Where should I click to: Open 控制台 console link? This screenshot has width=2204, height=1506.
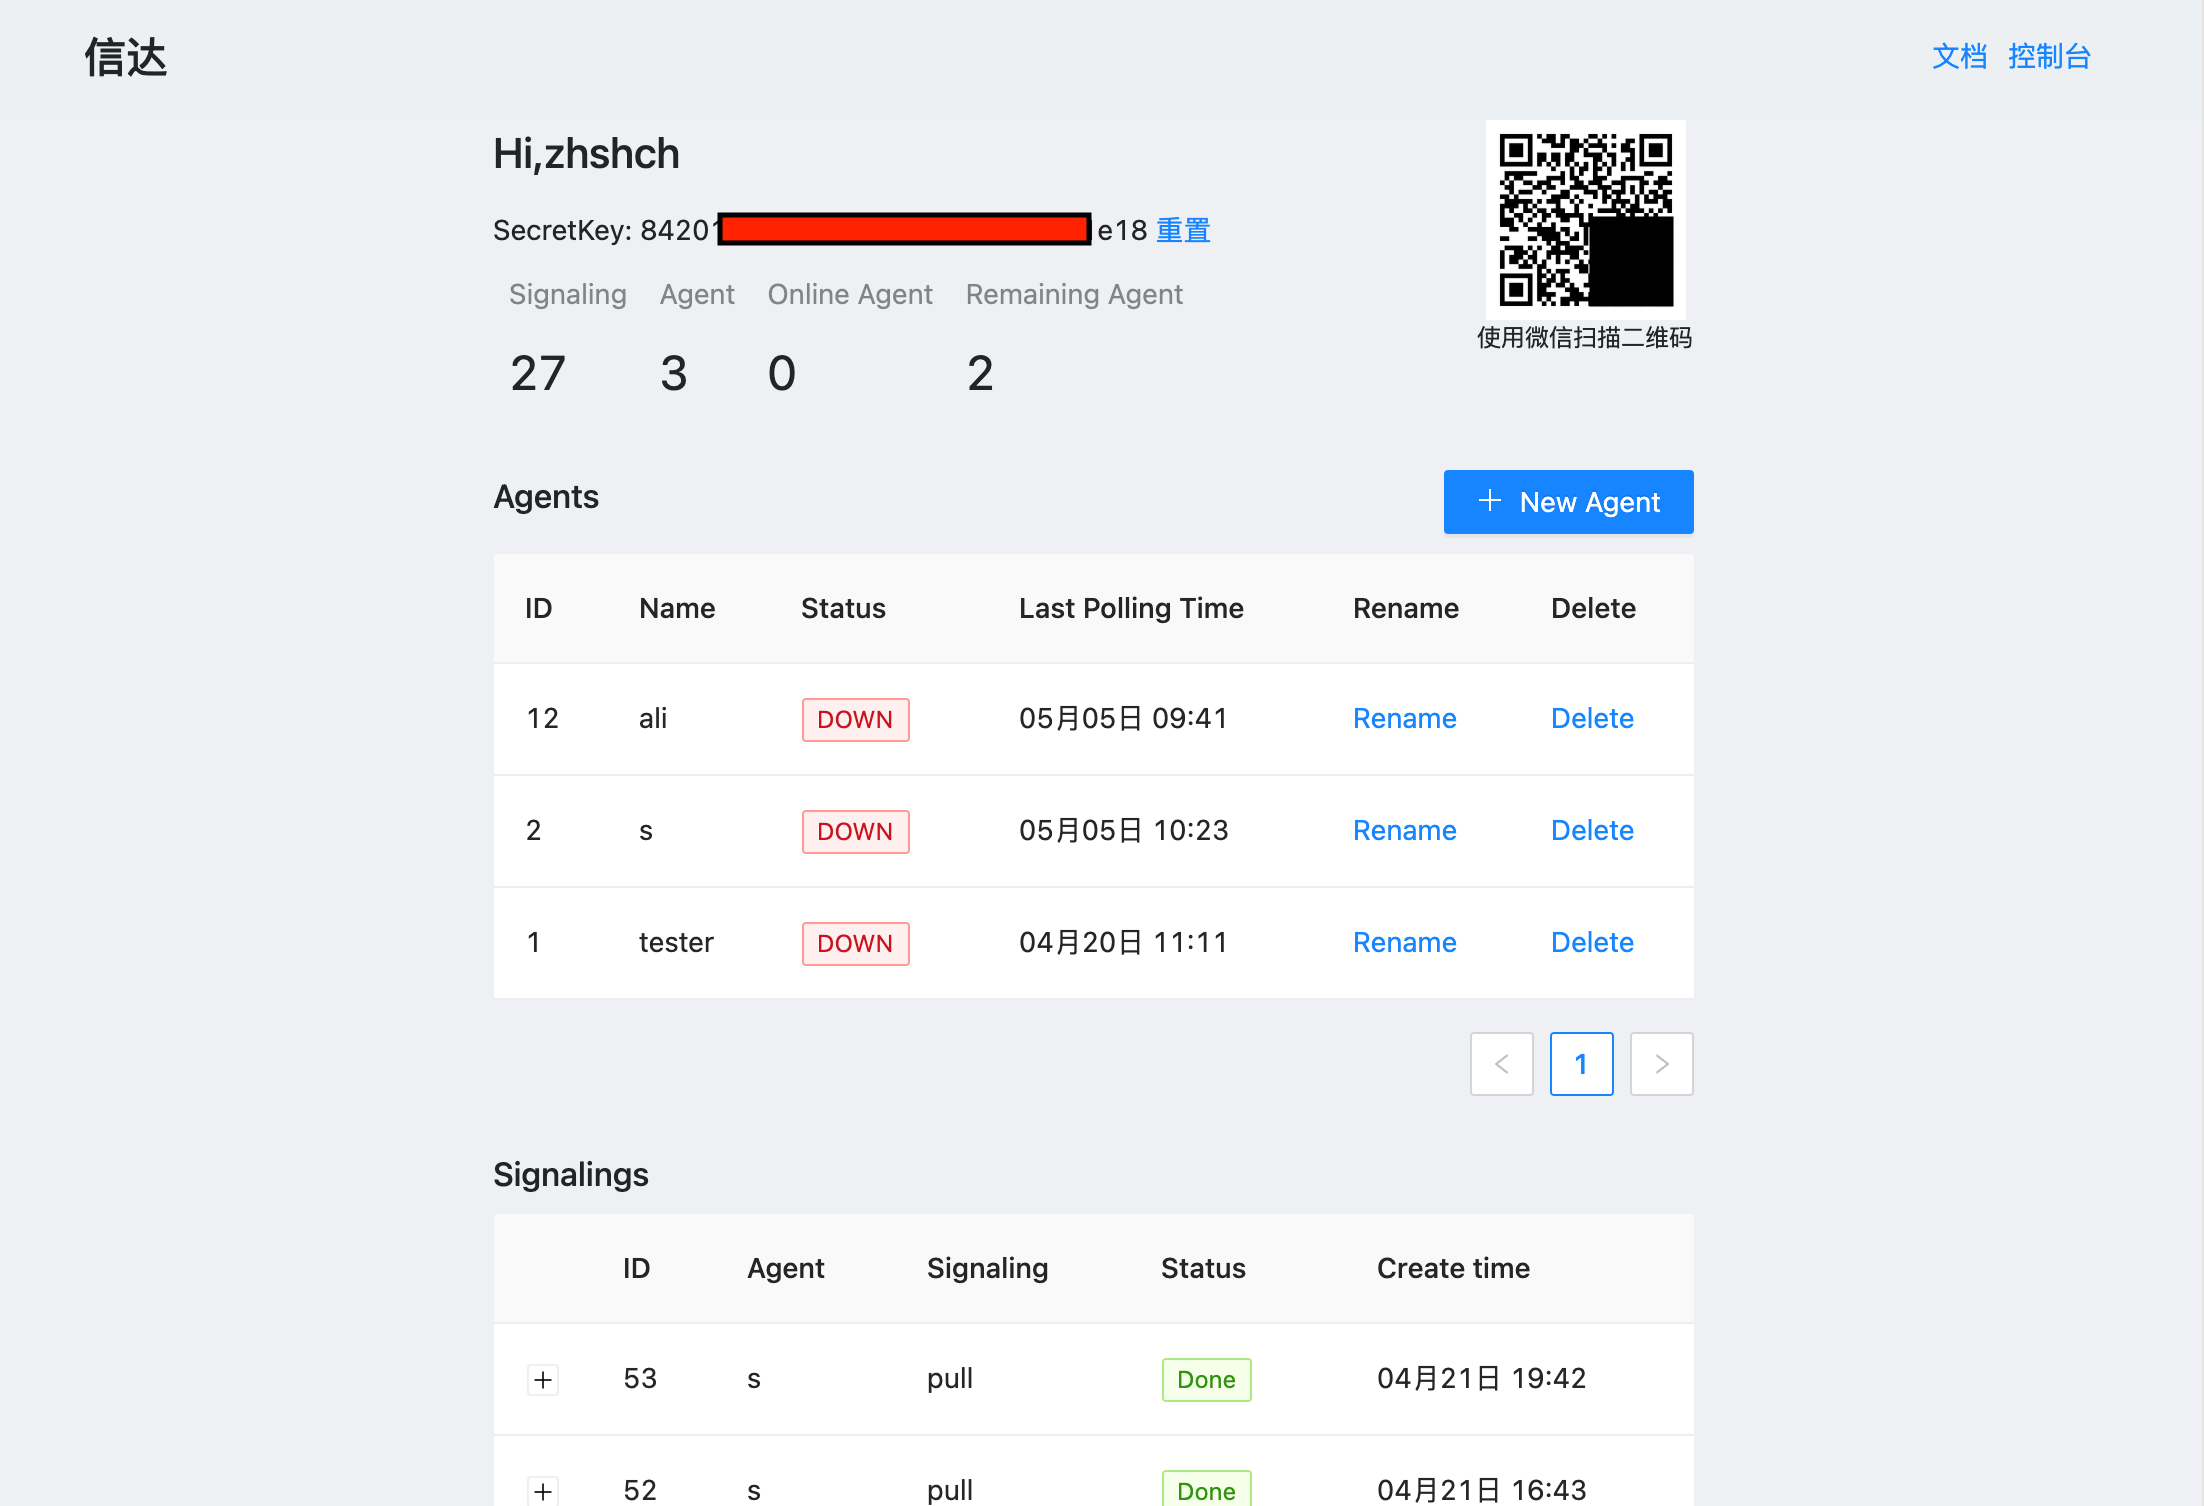pos(2049,57)
